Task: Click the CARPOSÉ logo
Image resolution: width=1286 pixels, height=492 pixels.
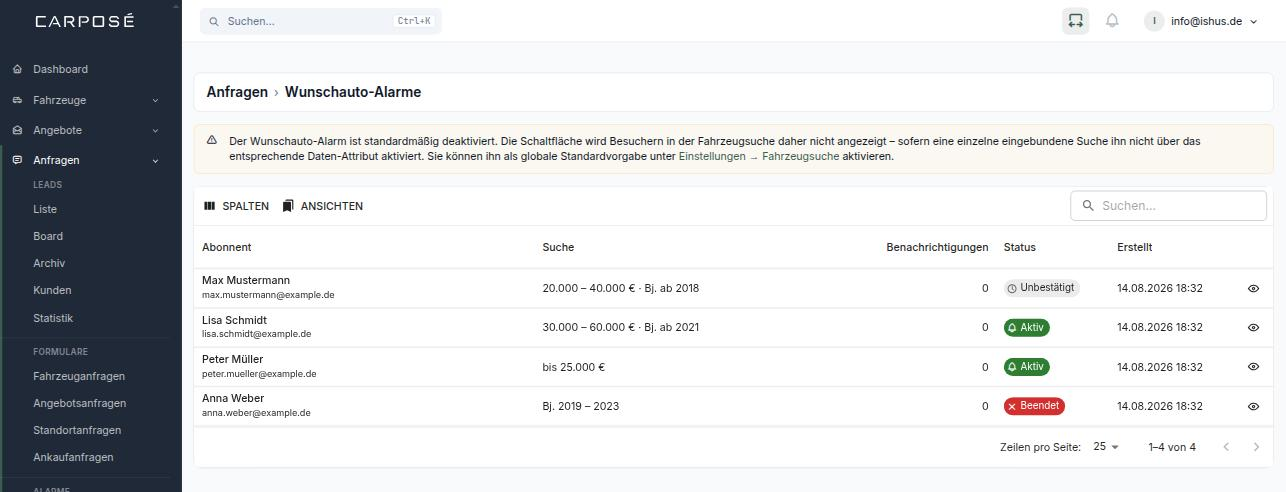Action: point(84,21)
